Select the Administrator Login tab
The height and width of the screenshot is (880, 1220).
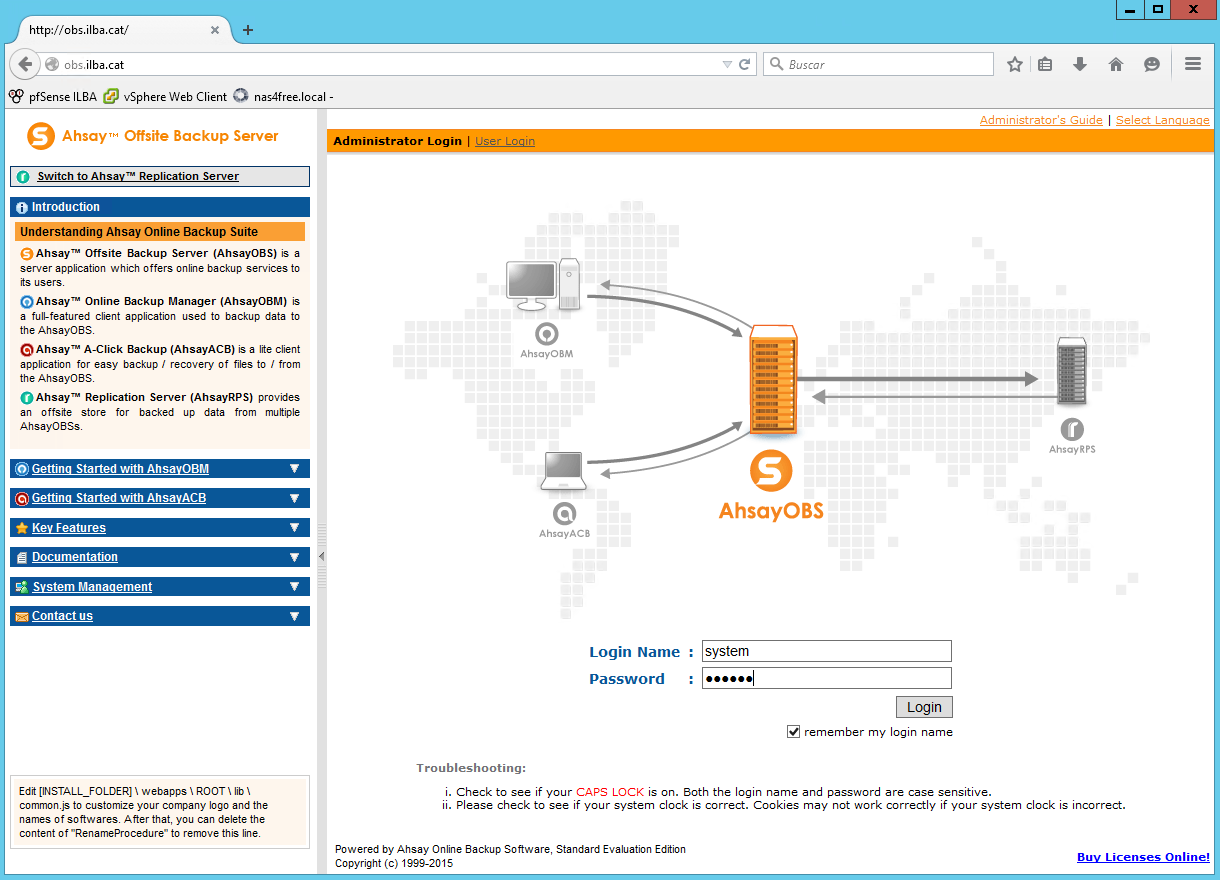pos(397,141)
